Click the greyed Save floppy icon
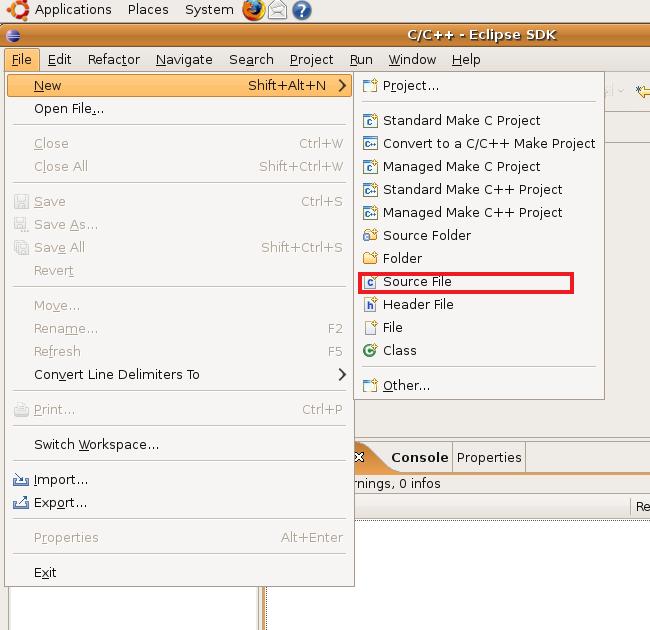 (21, 202)
